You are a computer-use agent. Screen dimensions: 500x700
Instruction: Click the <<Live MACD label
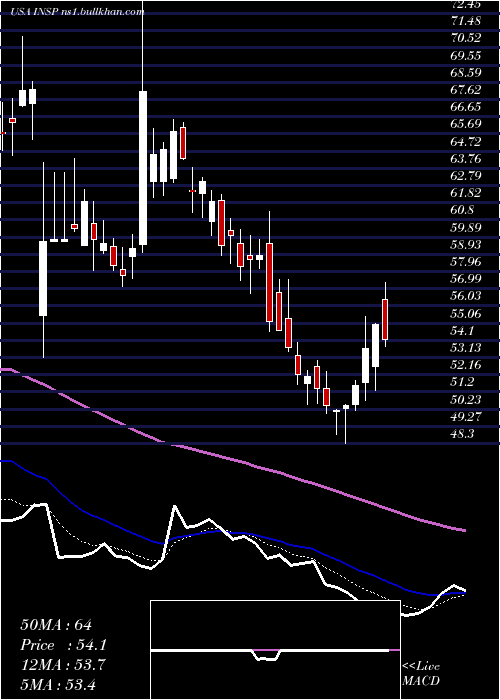(421, 674)
